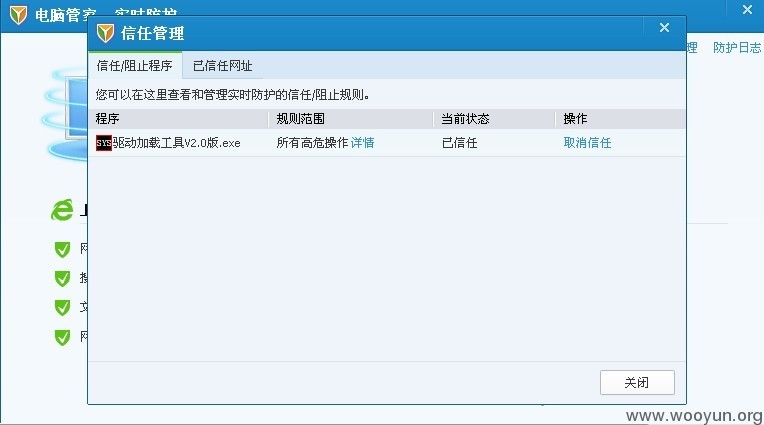Click the fourth green shield check in the main window
Screen dimensions: 764x425
pyautogui.click(x=62, y=337)
